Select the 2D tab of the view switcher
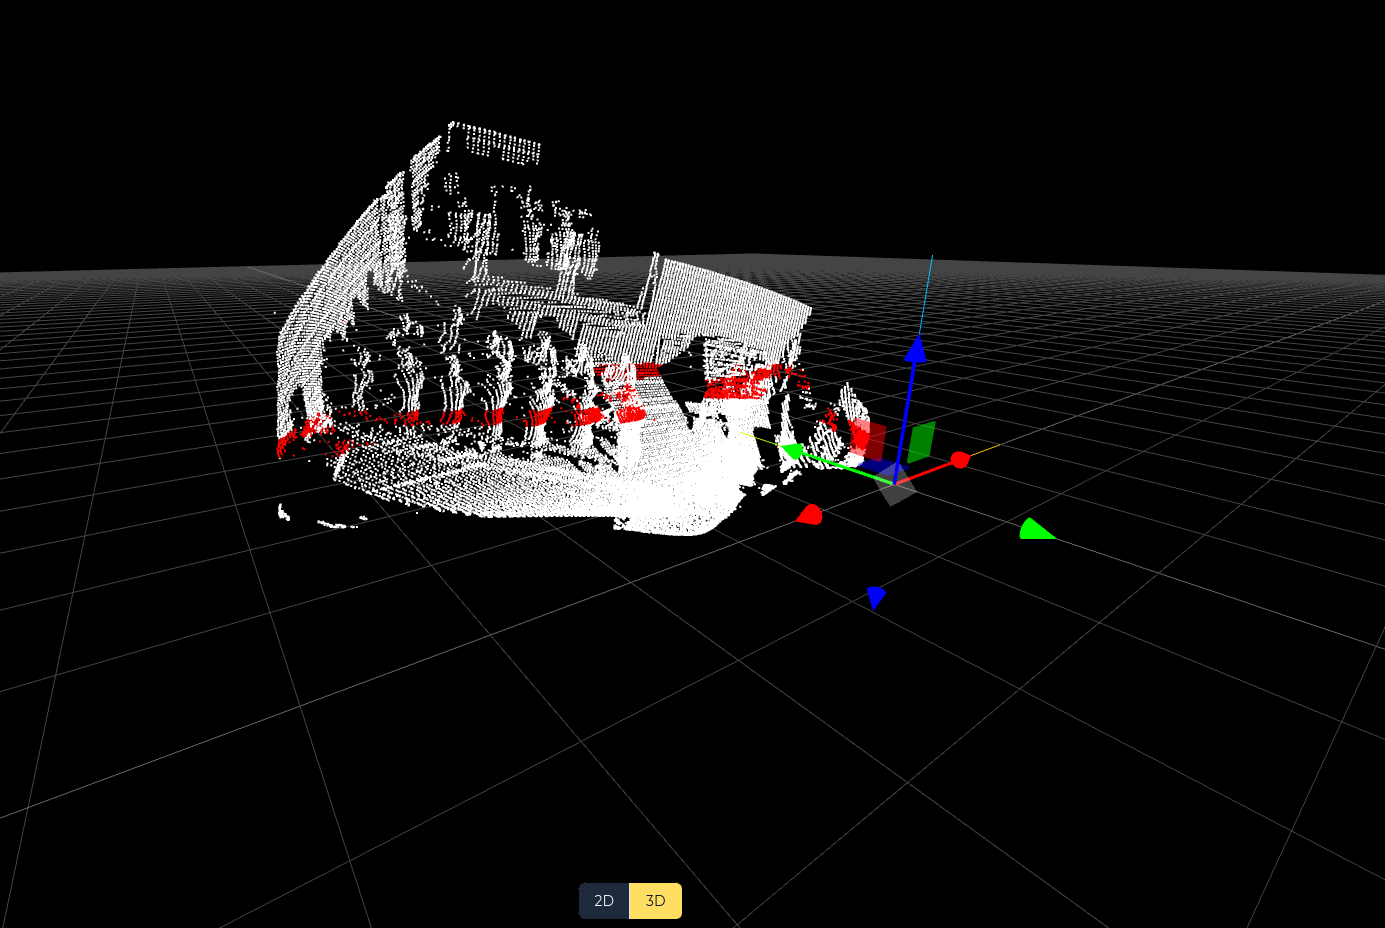Screen dimensions: 1385x928 pyautogui.click(x=603, y=900)
